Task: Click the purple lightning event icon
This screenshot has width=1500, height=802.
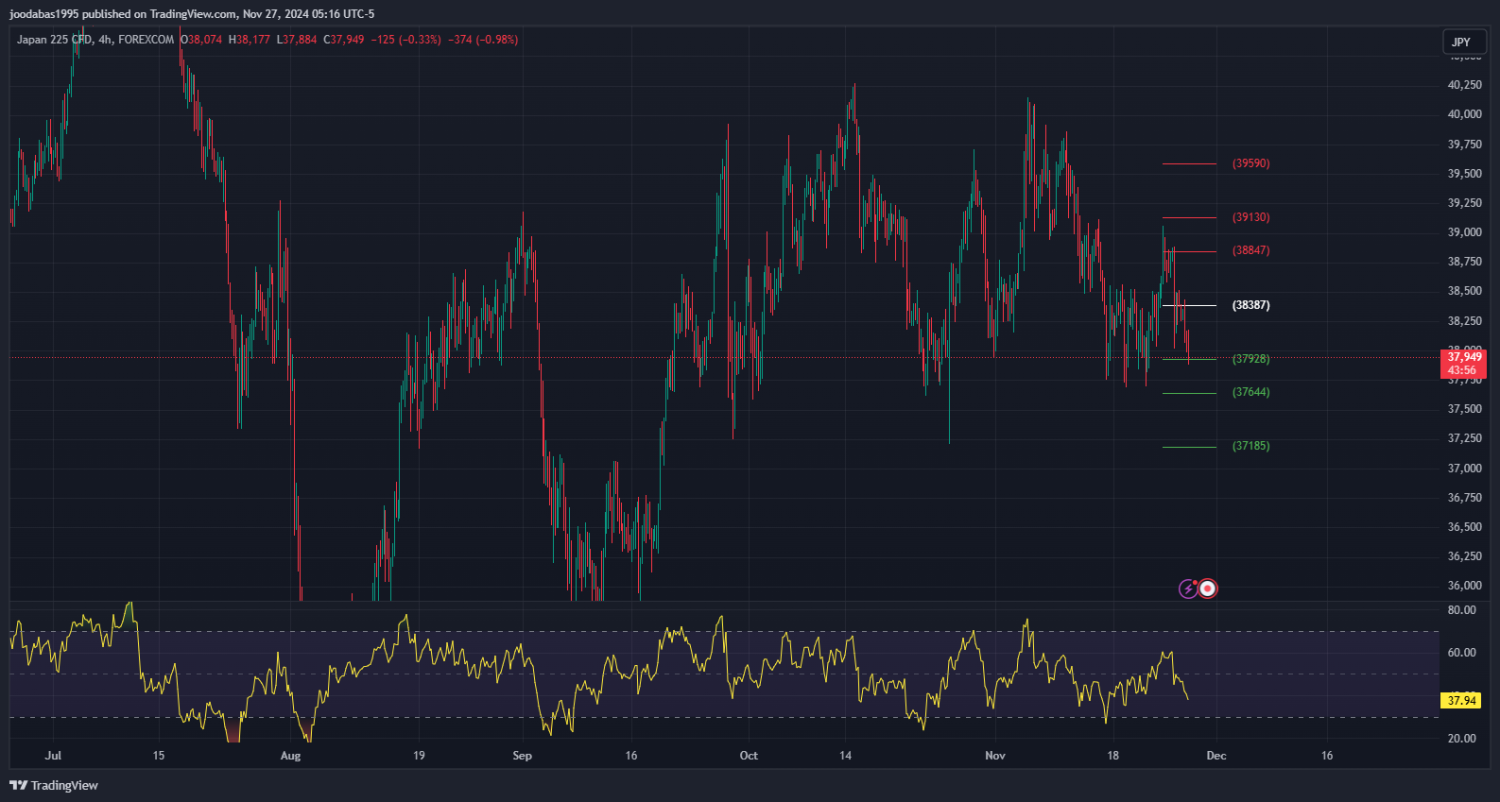Action: click(1188, 589)
